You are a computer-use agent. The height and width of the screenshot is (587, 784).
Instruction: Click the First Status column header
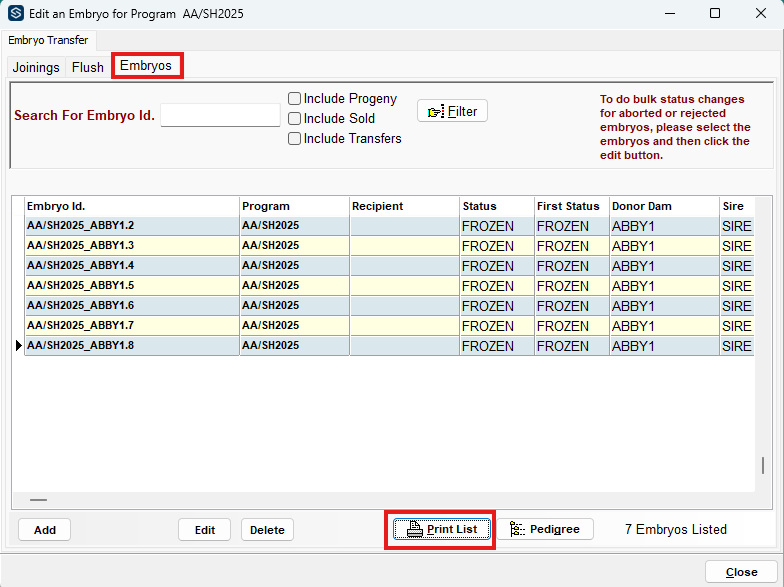point(572,206)
